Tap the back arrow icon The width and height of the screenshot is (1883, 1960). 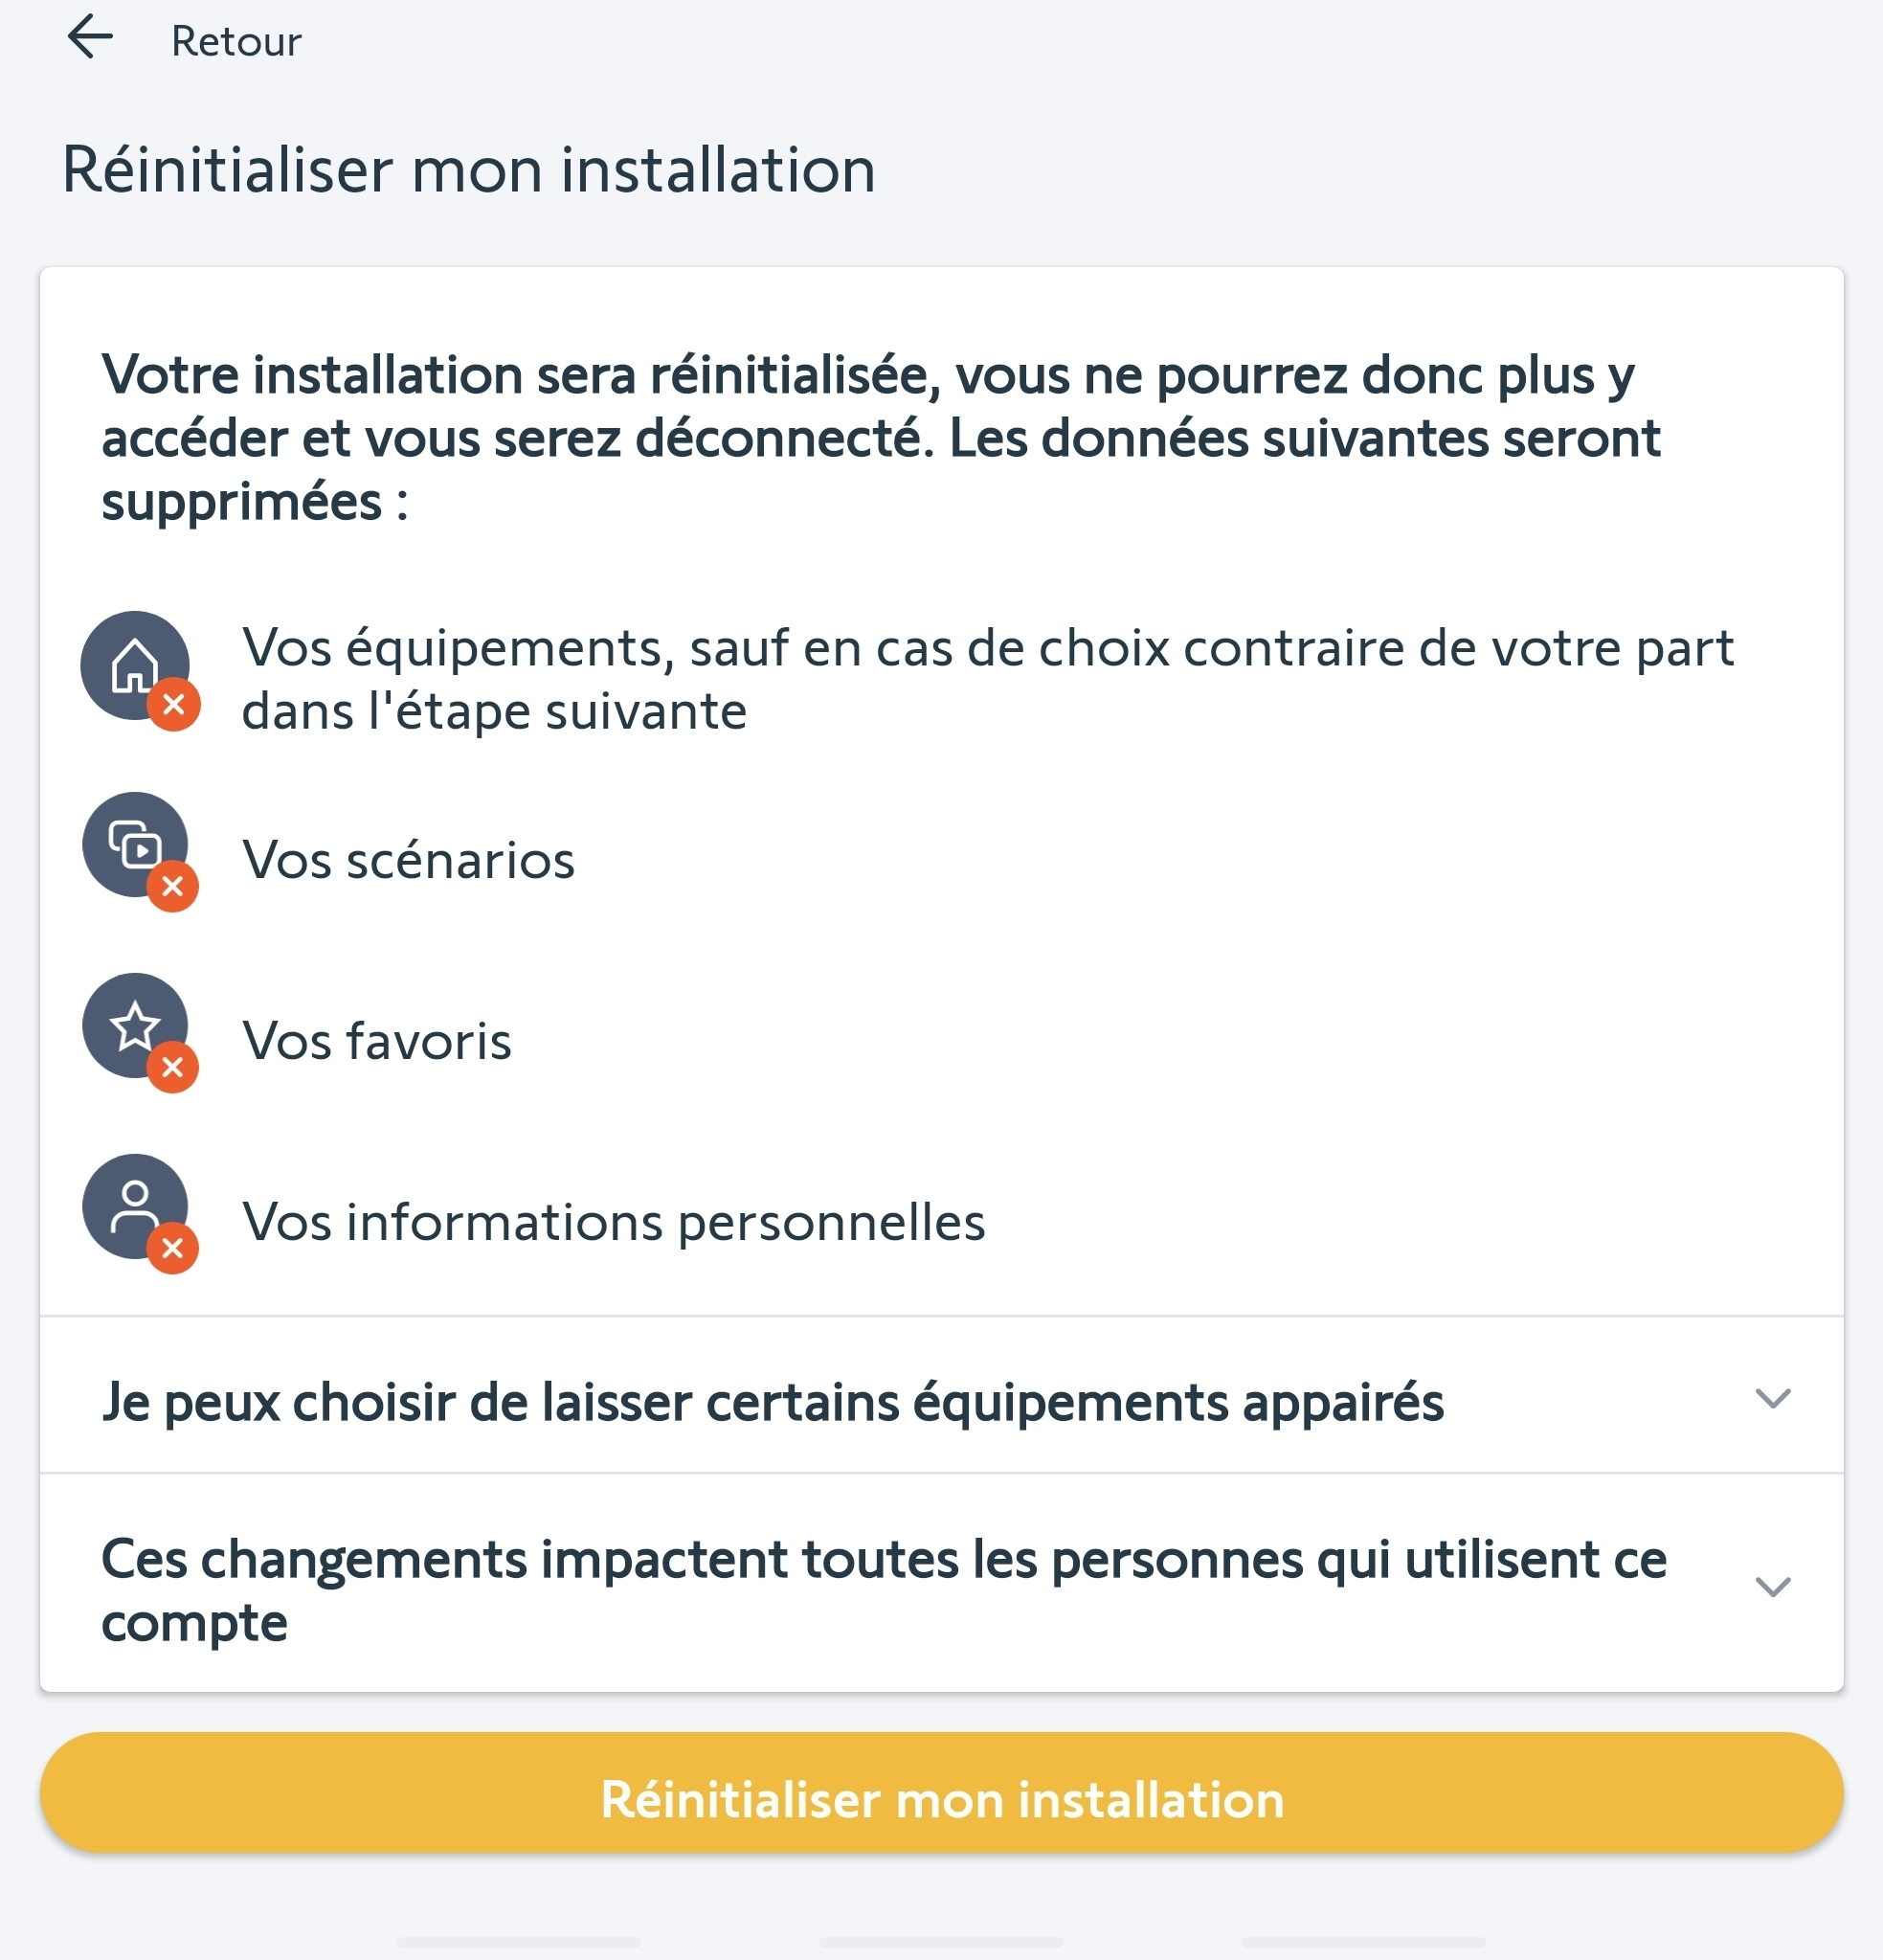coord(90,38)
